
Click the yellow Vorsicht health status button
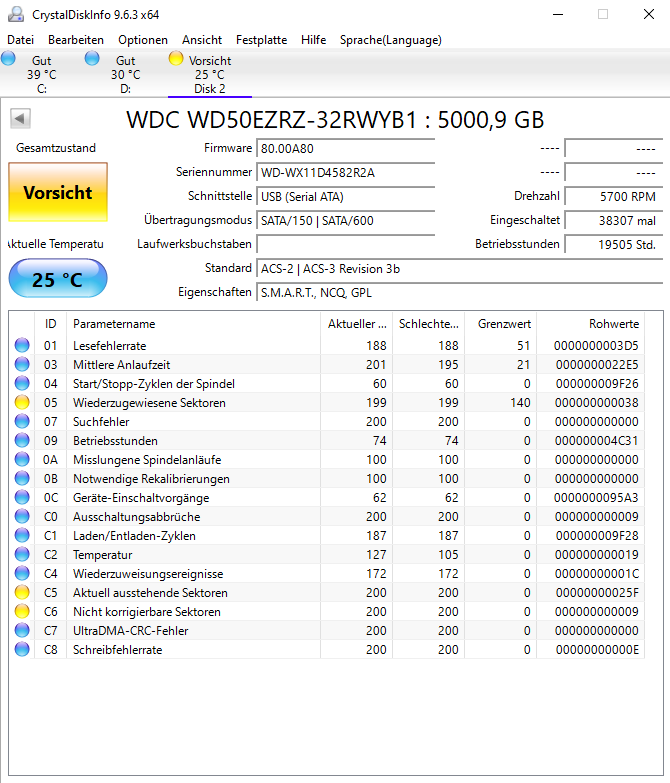coord(58,192)
